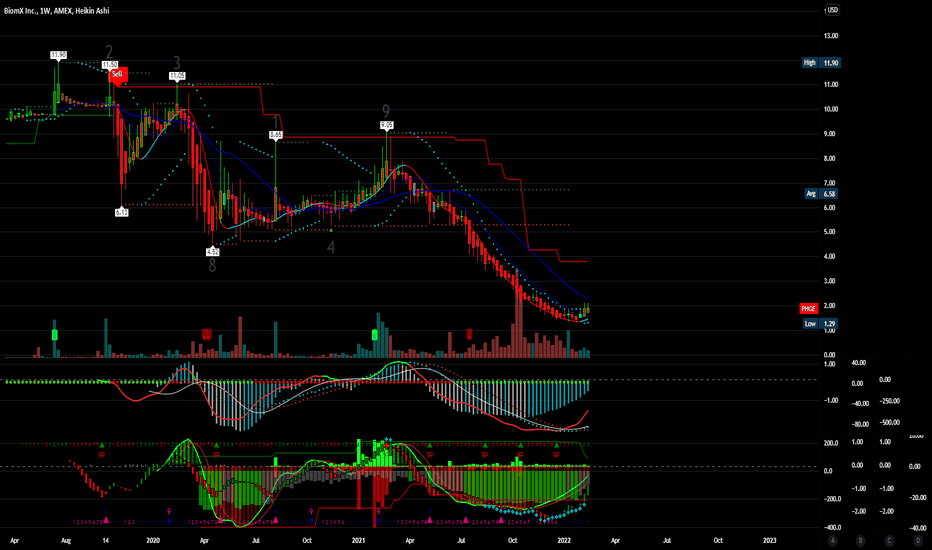Image resolution: width=932 pixels, height=550 pixels.
Task: Click the 8.65 price flag on chart
Action: coord(276,136)
